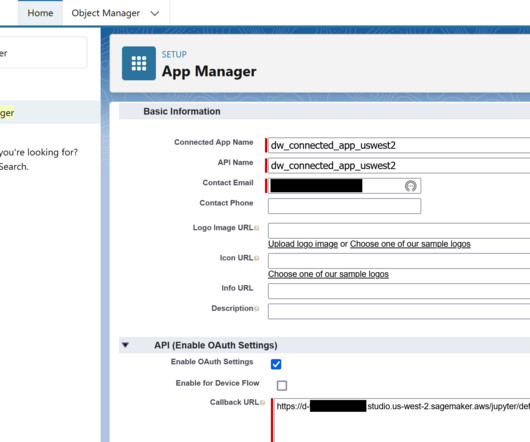Click the icon inside Contact Email field

coord(410,186)
